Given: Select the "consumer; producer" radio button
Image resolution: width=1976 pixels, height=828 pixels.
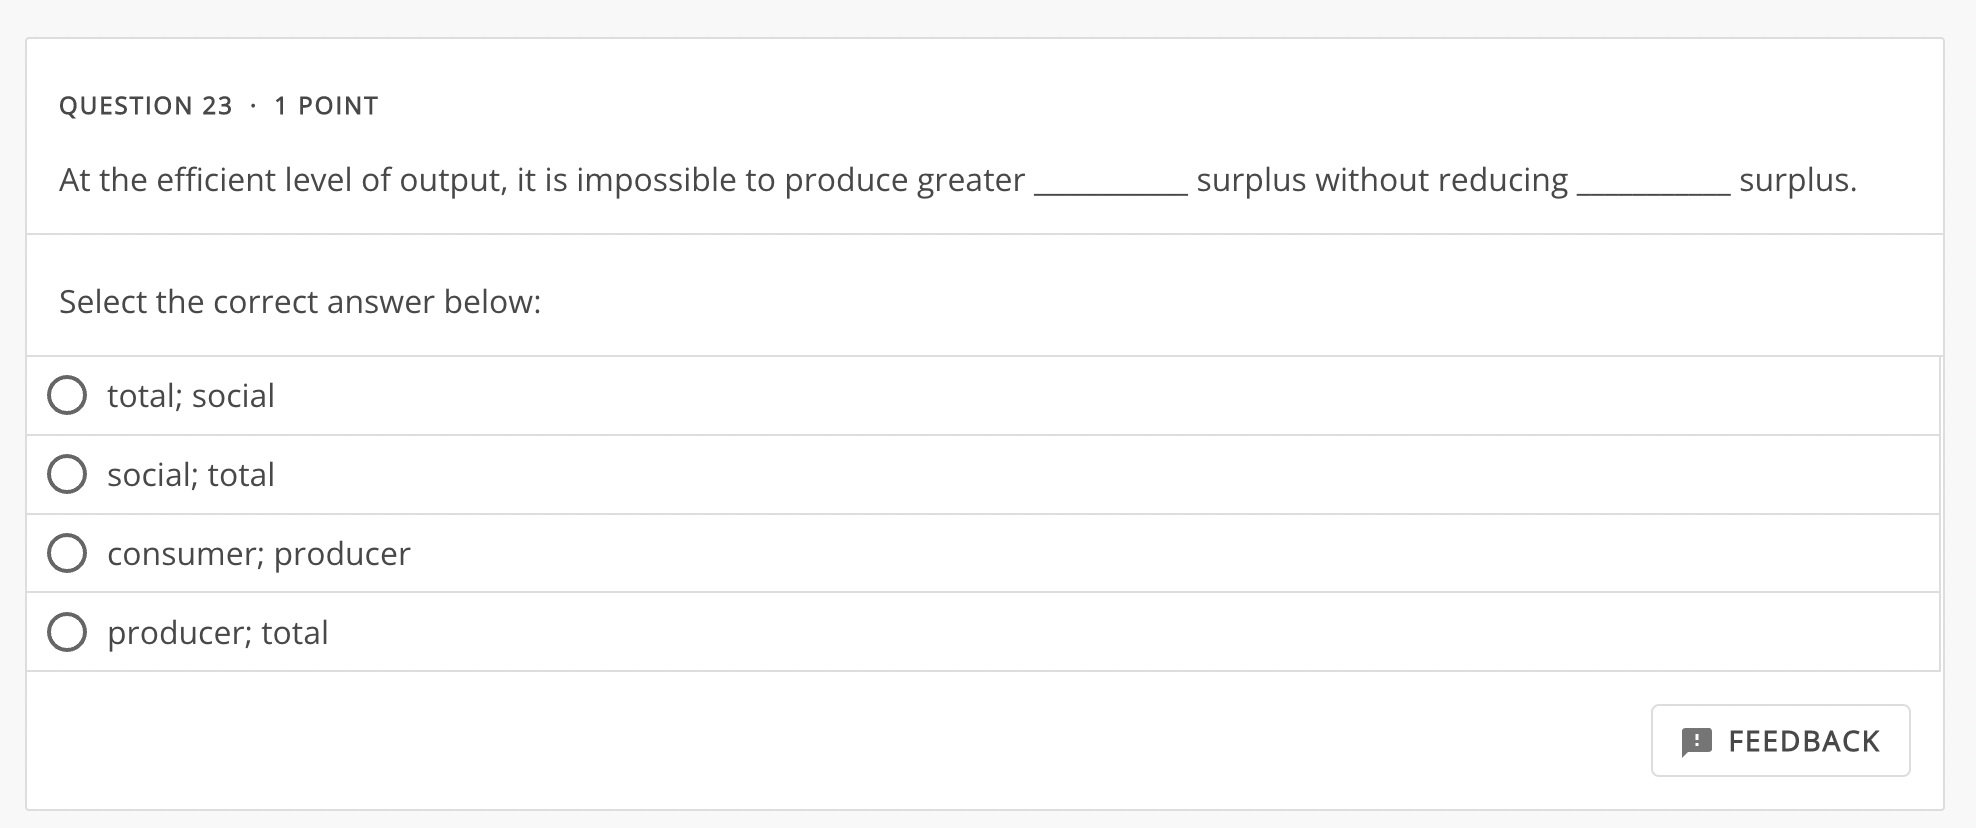Looking at the screenshot, I should [x=66, y=553].
